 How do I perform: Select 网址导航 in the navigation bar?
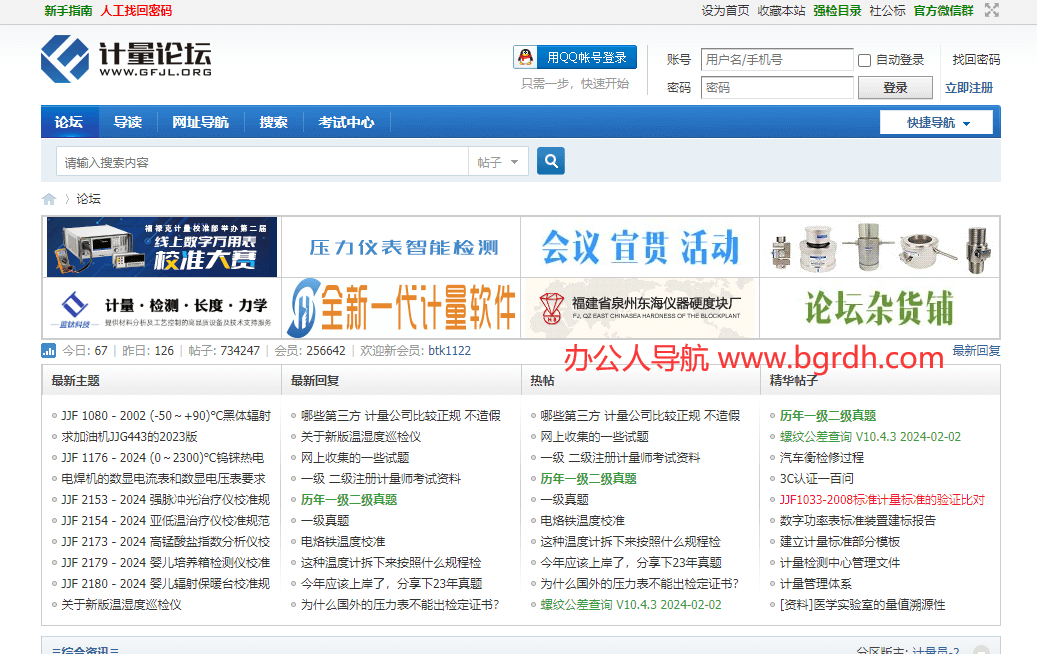click(200, 122)
